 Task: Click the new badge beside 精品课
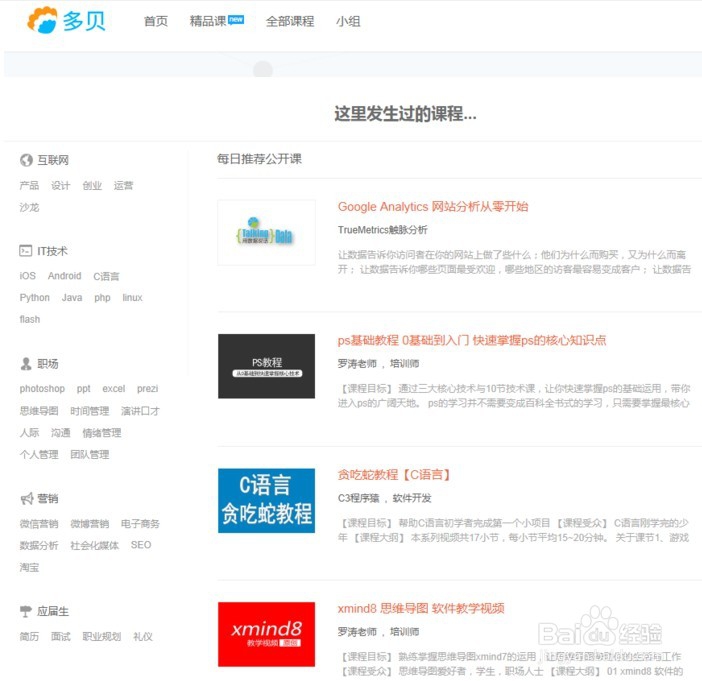pos(236,19)
